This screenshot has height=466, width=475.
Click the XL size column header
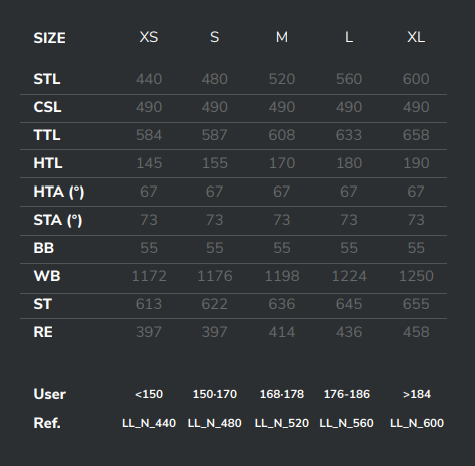pyautogui.click(x=416, y=37)
